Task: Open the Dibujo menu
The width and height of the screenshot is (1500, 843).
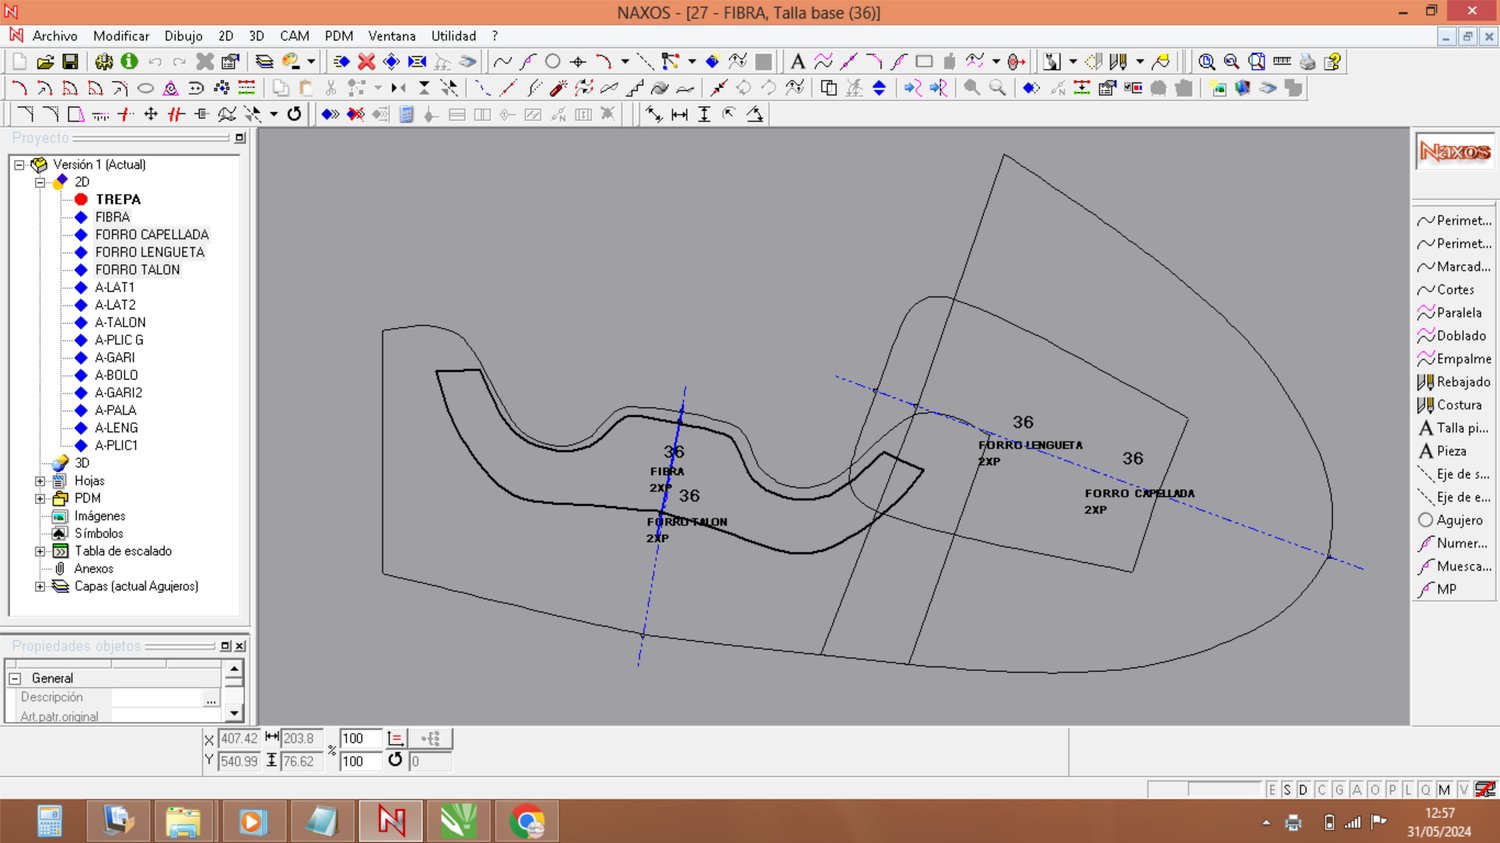Action: [x=183, y=36]
